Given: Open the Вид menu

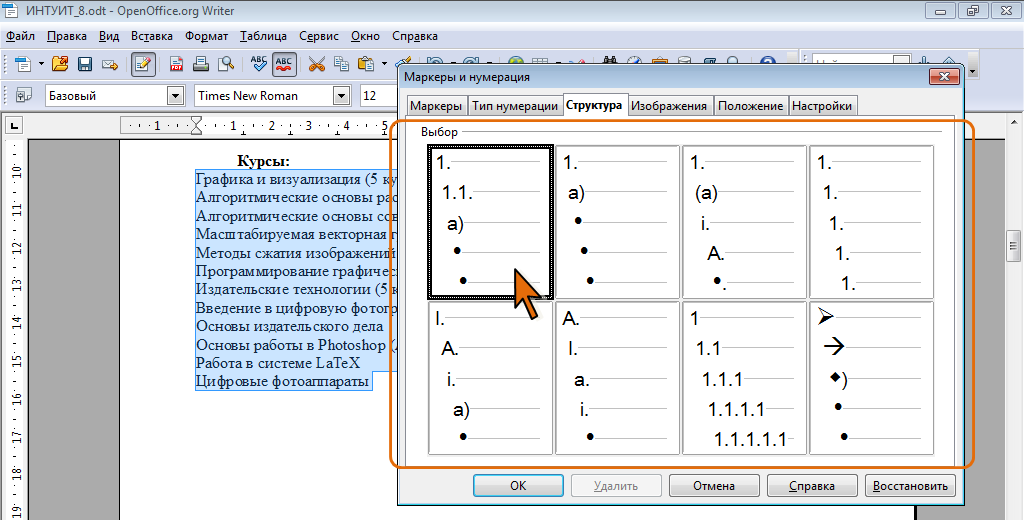Looking at the screenshot, I should coord(109,36).
